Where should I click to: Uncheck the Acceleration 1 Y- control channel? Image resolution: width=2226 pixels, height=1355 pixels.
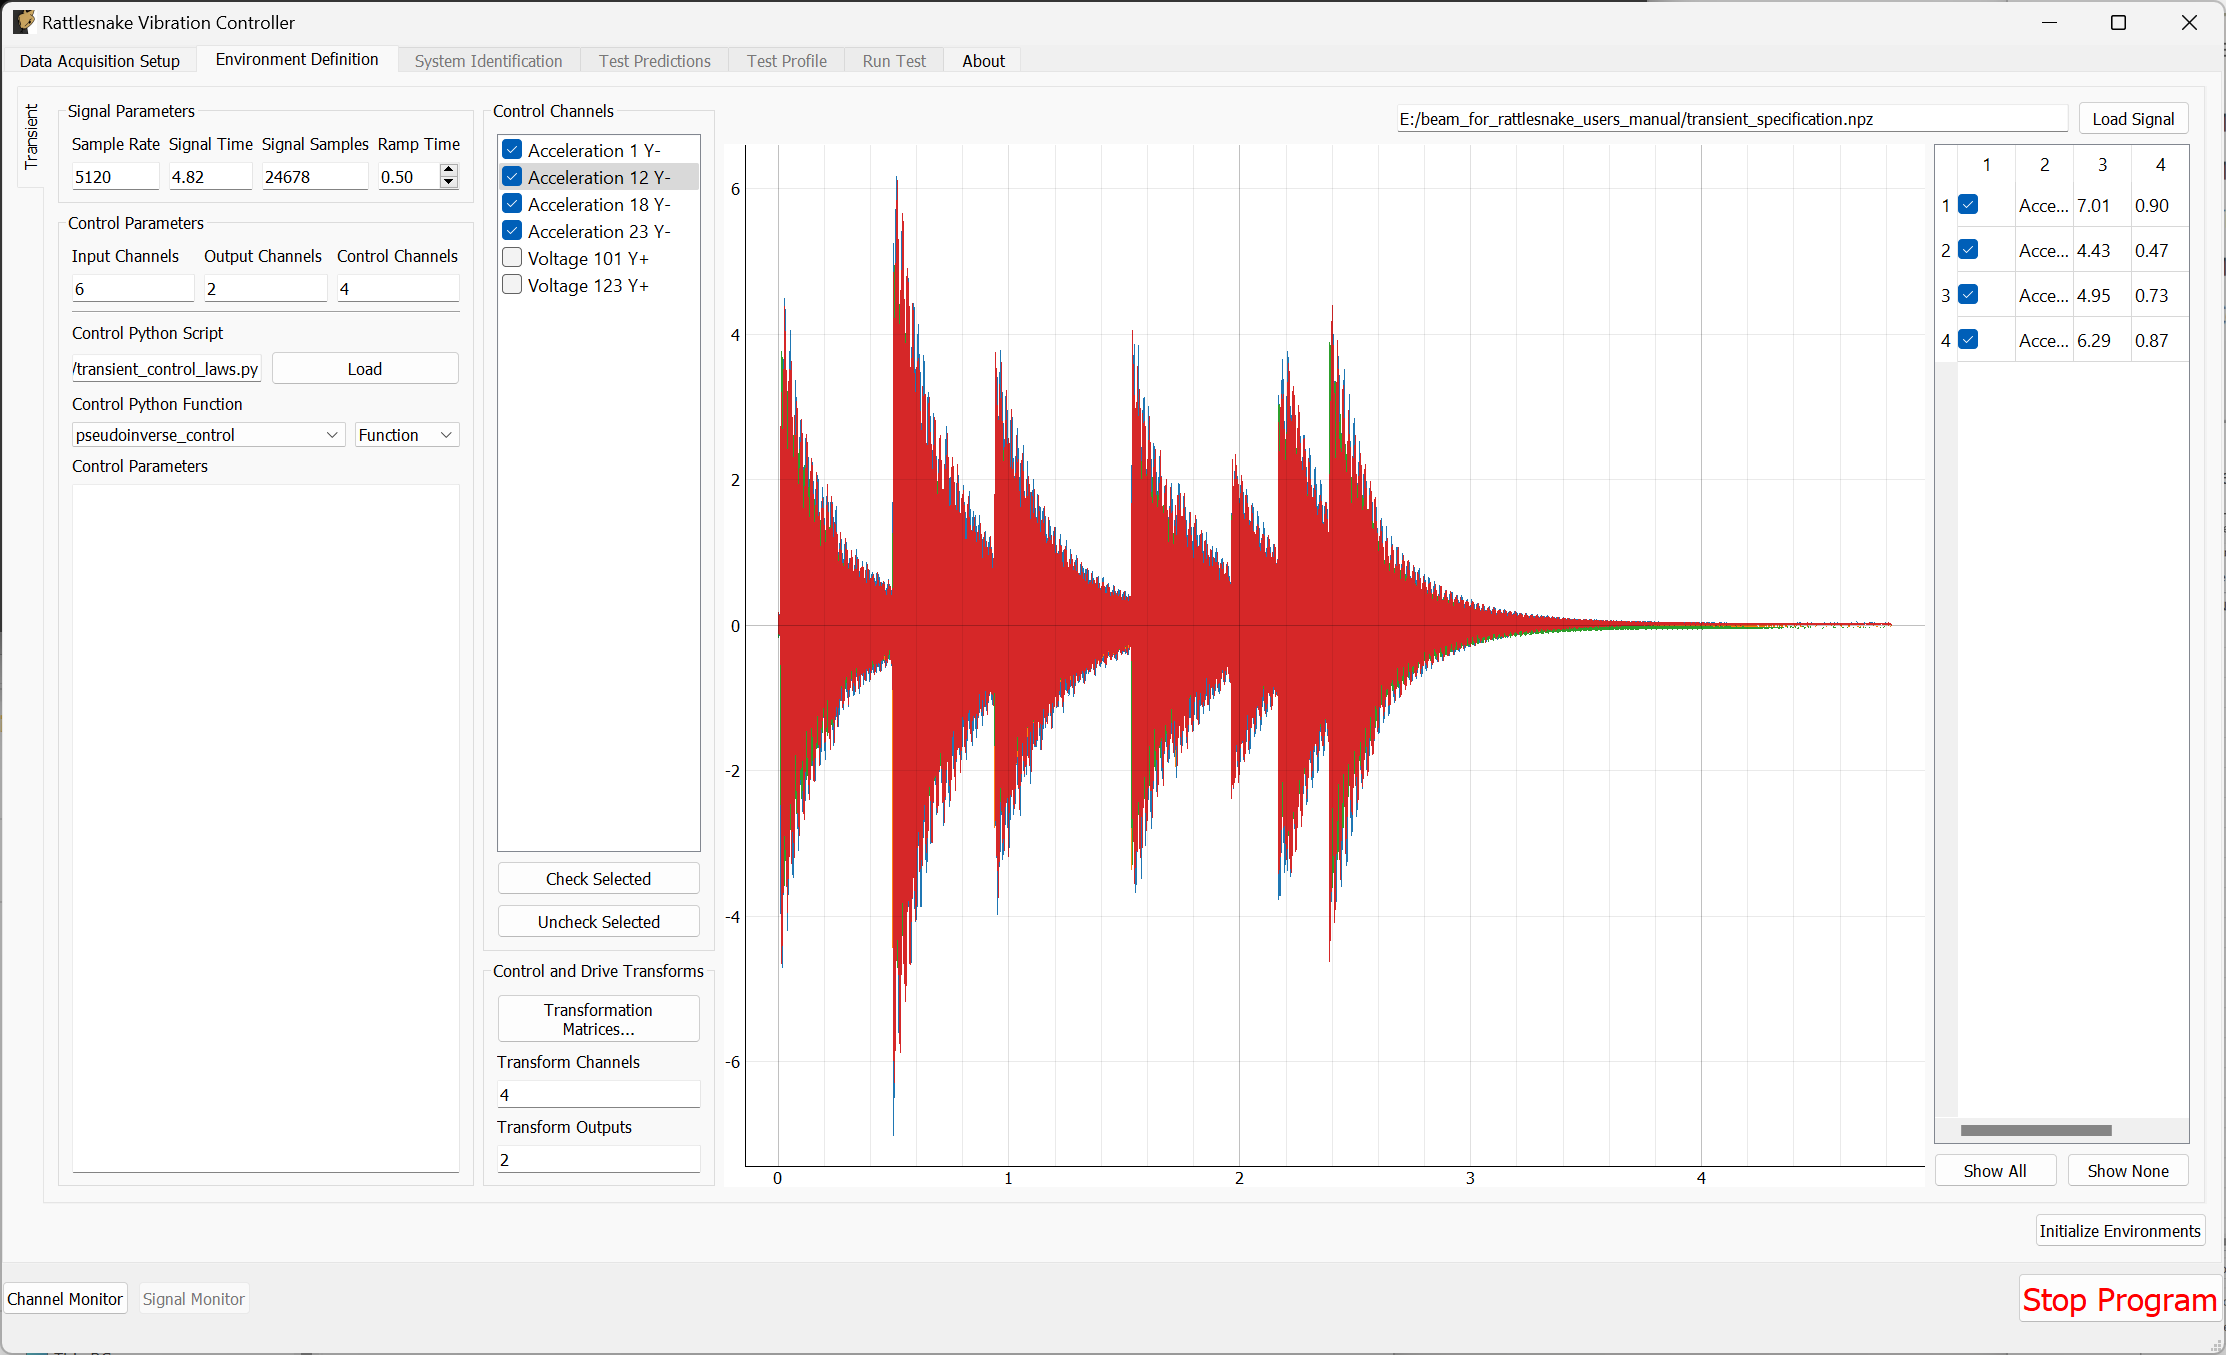click(512, 148)
